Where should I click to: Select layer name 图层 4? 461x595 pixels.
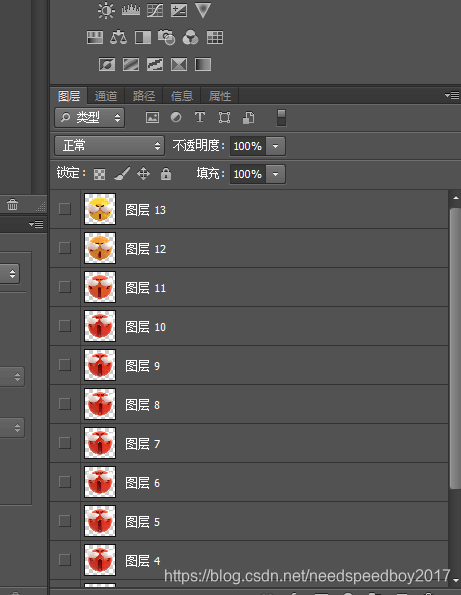click(143, 561)
